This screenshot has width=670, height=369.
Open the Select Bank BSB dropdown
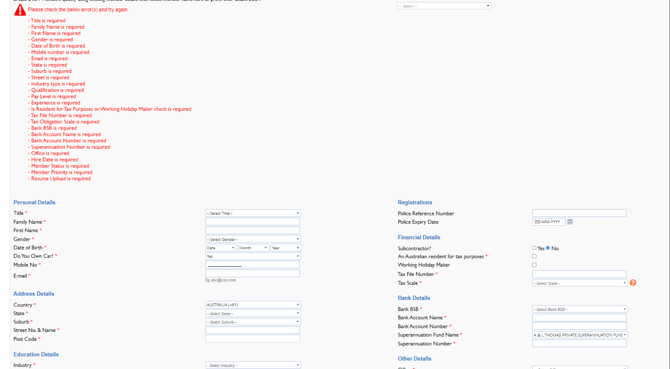click(x=580, y=309)
